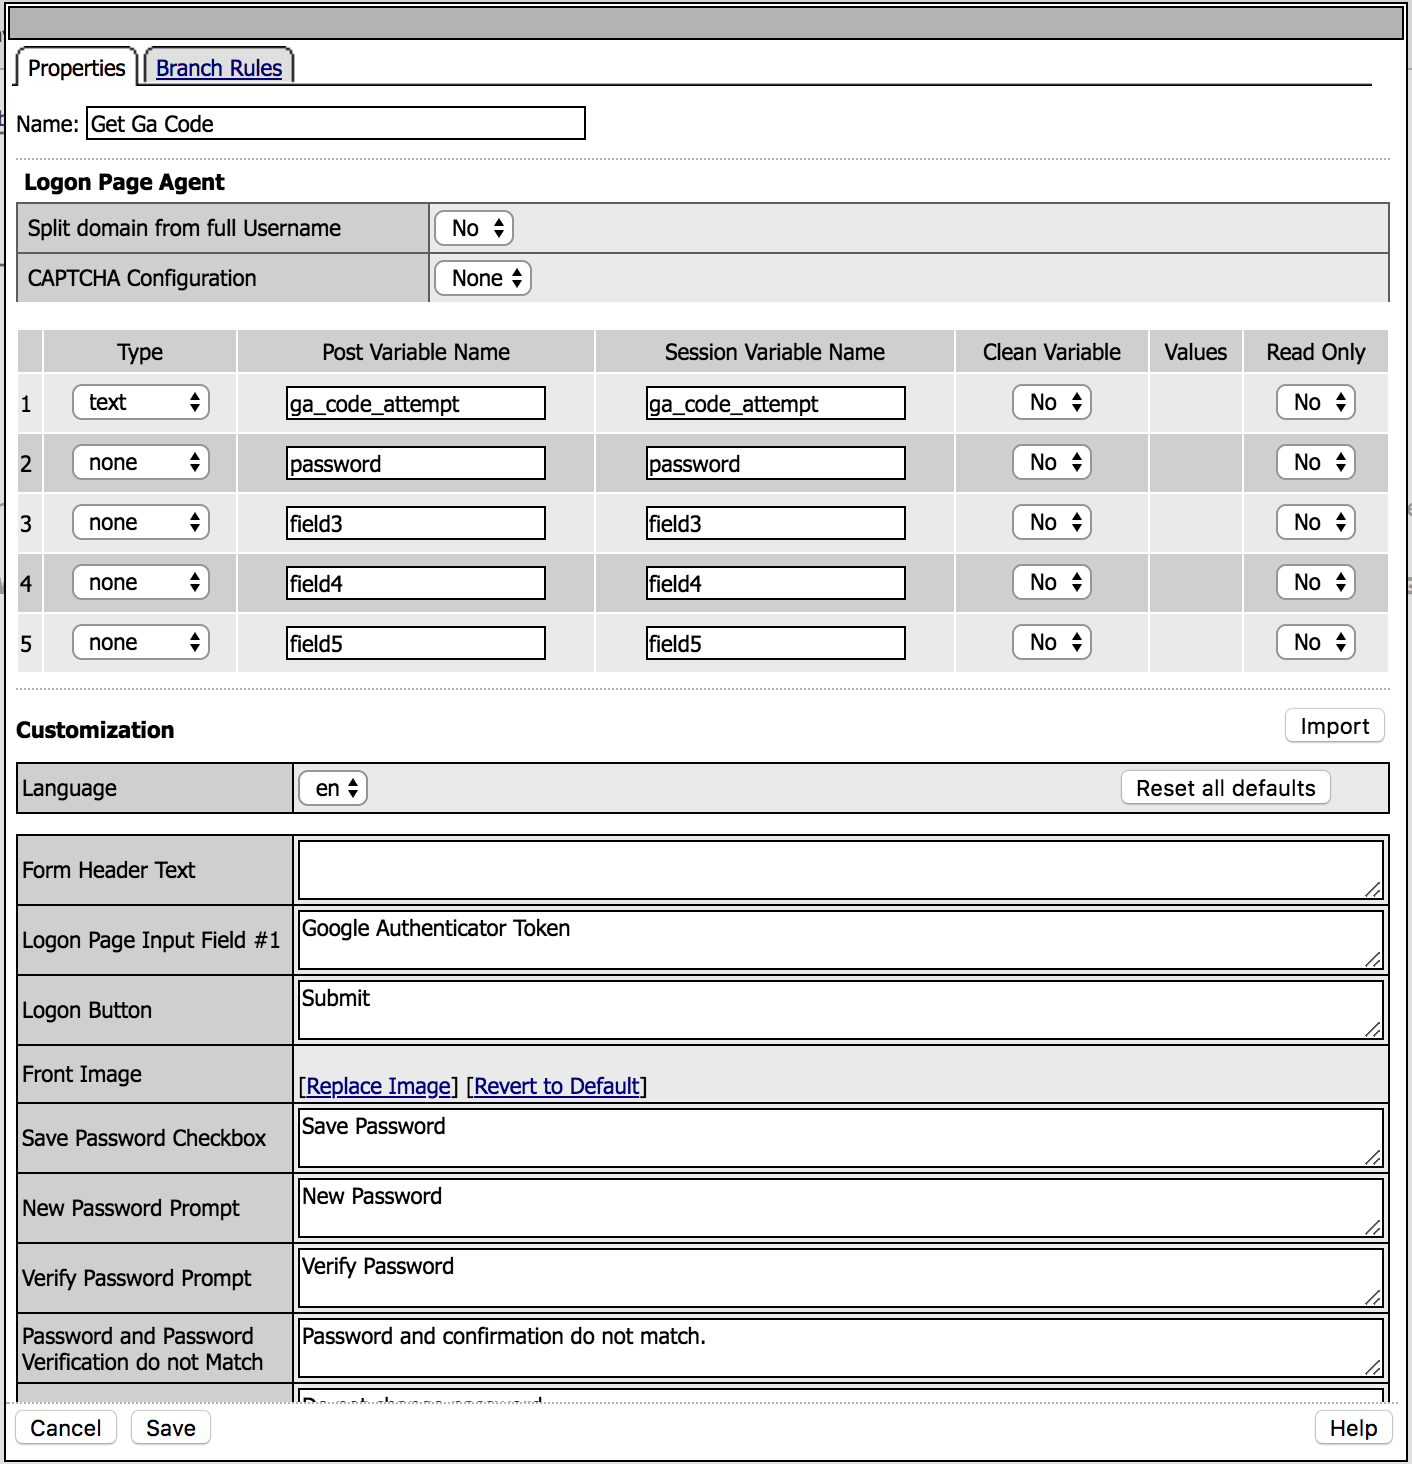The image size is (1412, 1464).
Task: Click the Import button
Action: [x=1335, y=726]
